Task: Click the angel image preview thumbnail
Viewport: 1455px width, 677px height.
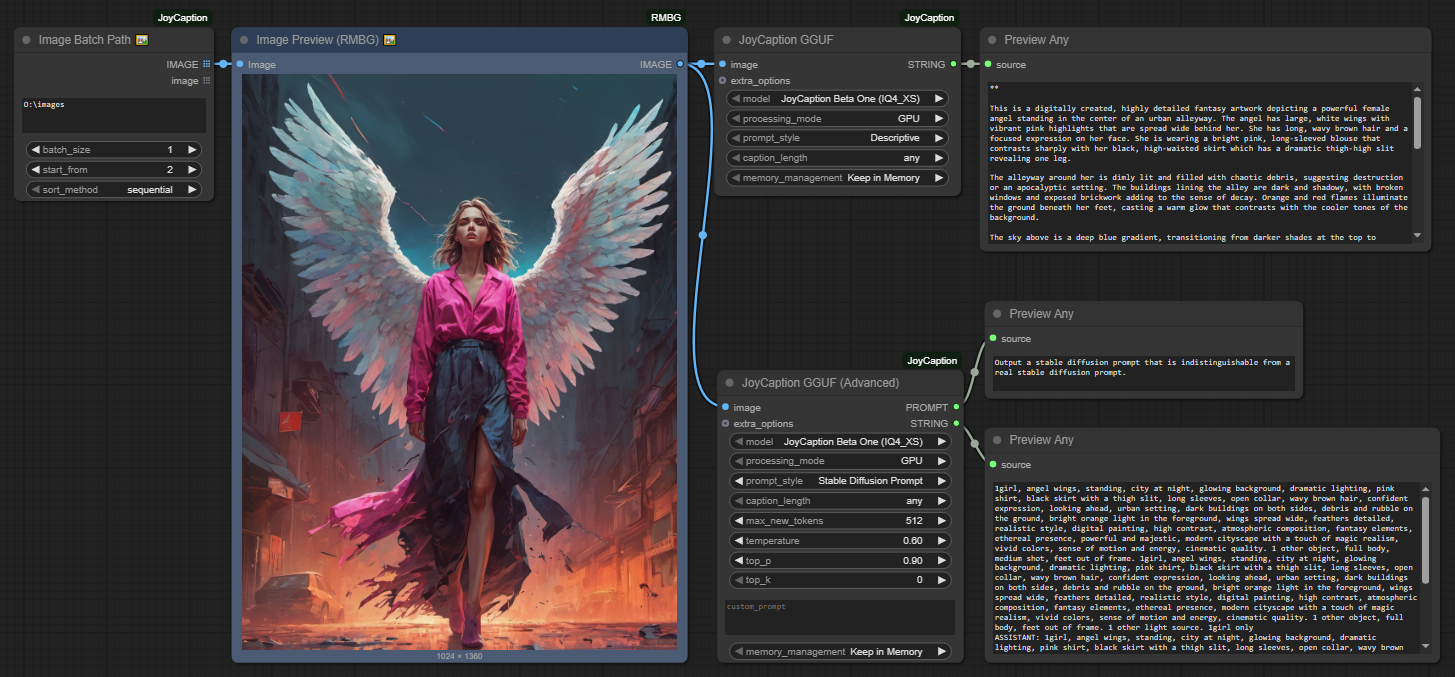Action: pyautogui.click(x=459, y=362)
